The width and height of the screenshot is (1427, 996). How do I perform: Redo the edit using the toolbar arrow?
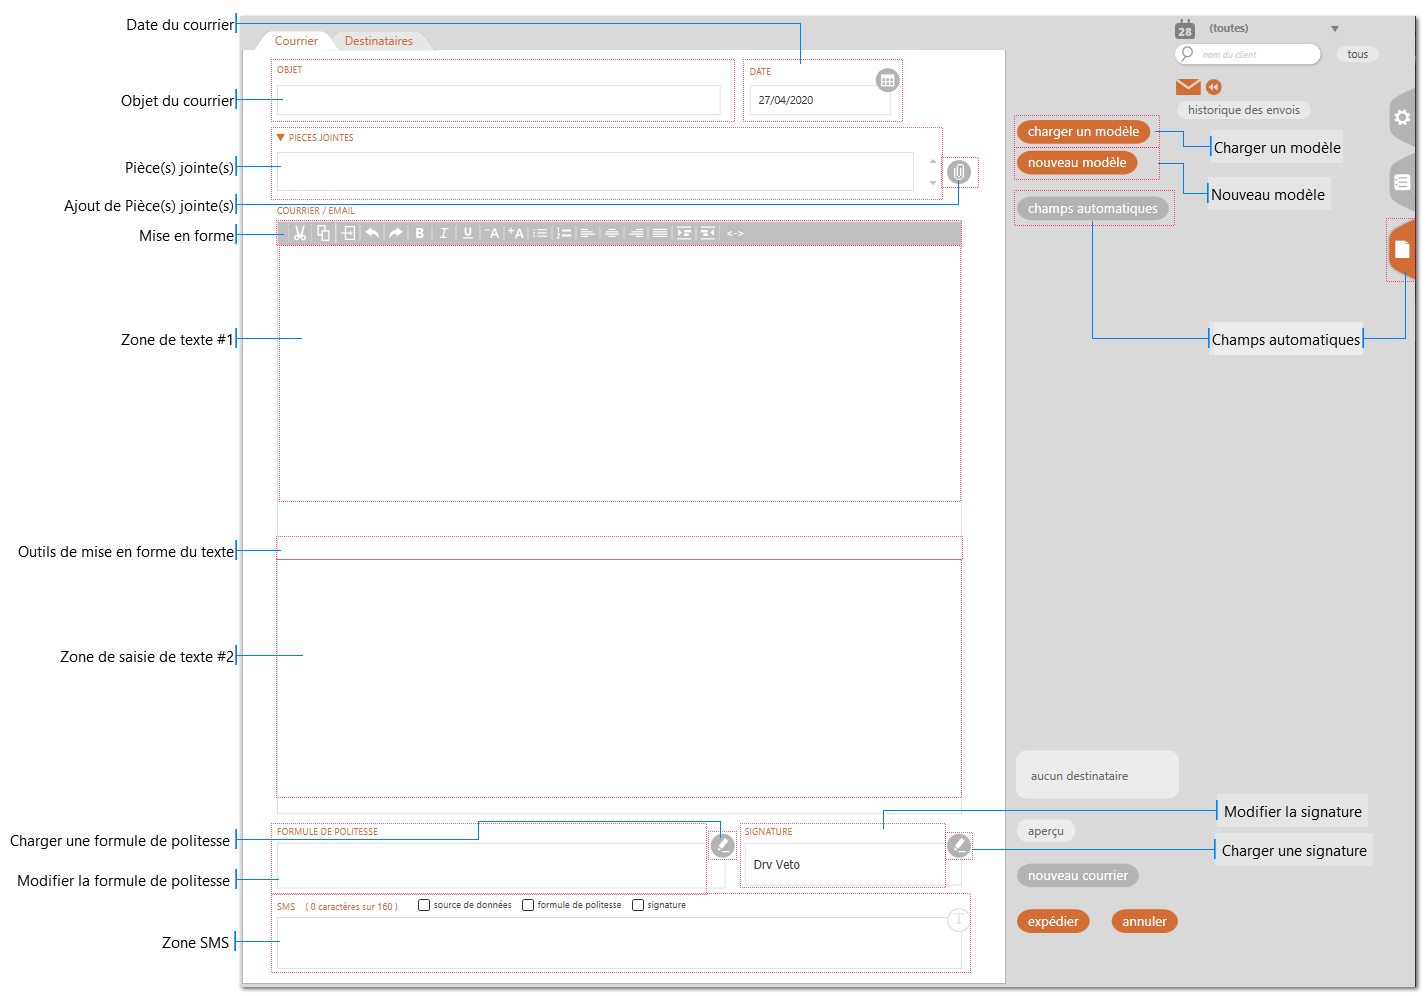pyautogui.click(x=396, y=233)
